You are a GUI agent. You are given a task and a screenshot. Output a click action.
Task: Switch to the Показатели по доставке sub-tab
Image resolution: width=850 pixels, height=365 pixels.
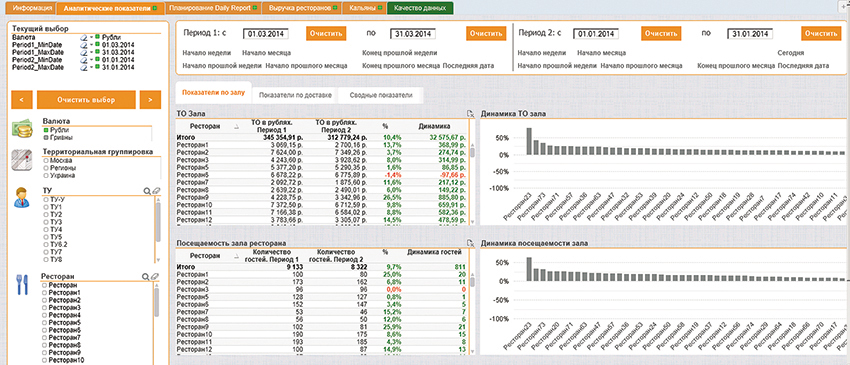295,95
